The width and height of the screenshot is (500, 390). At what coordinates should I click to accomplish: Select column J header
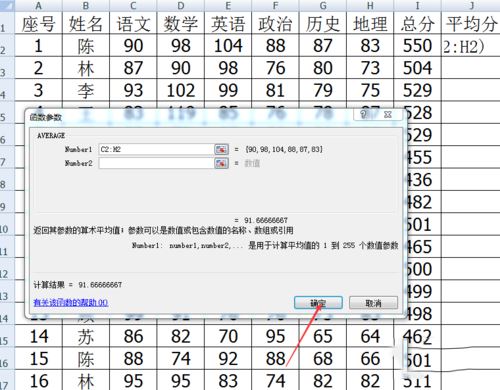point(471,6)
